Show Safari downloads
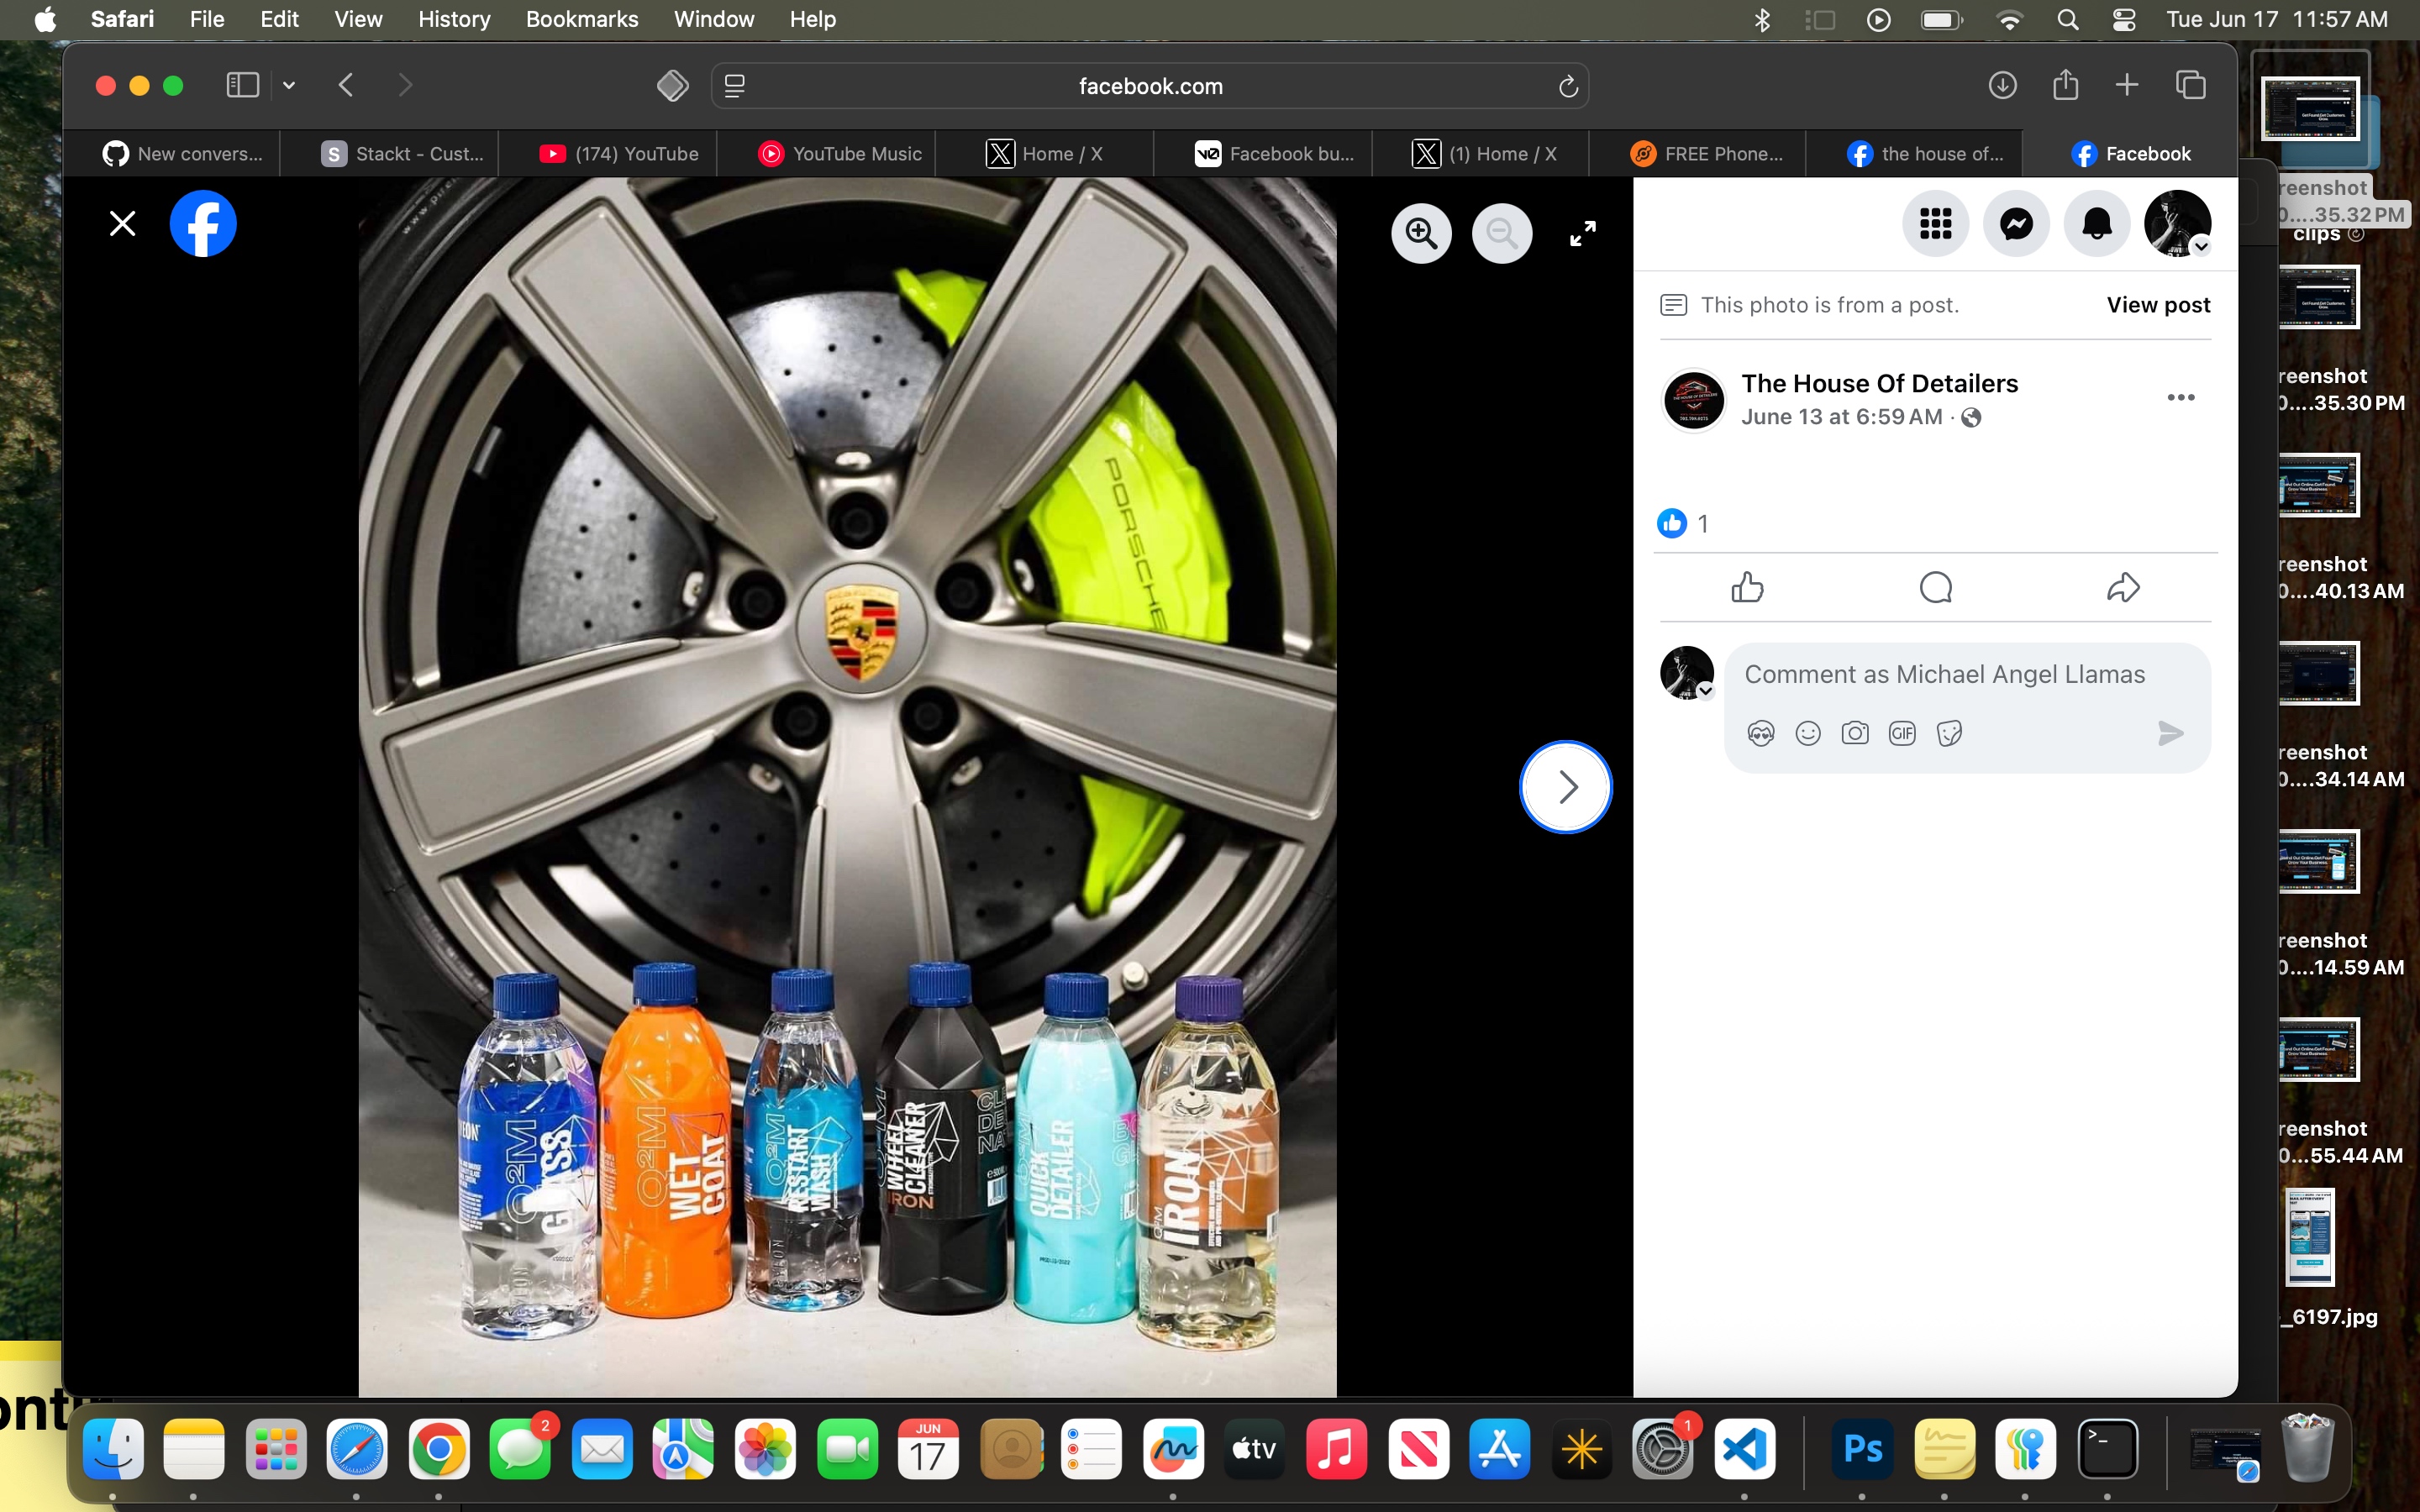This screenshot has height=1512, width=2420. [x=2002, y=85]
